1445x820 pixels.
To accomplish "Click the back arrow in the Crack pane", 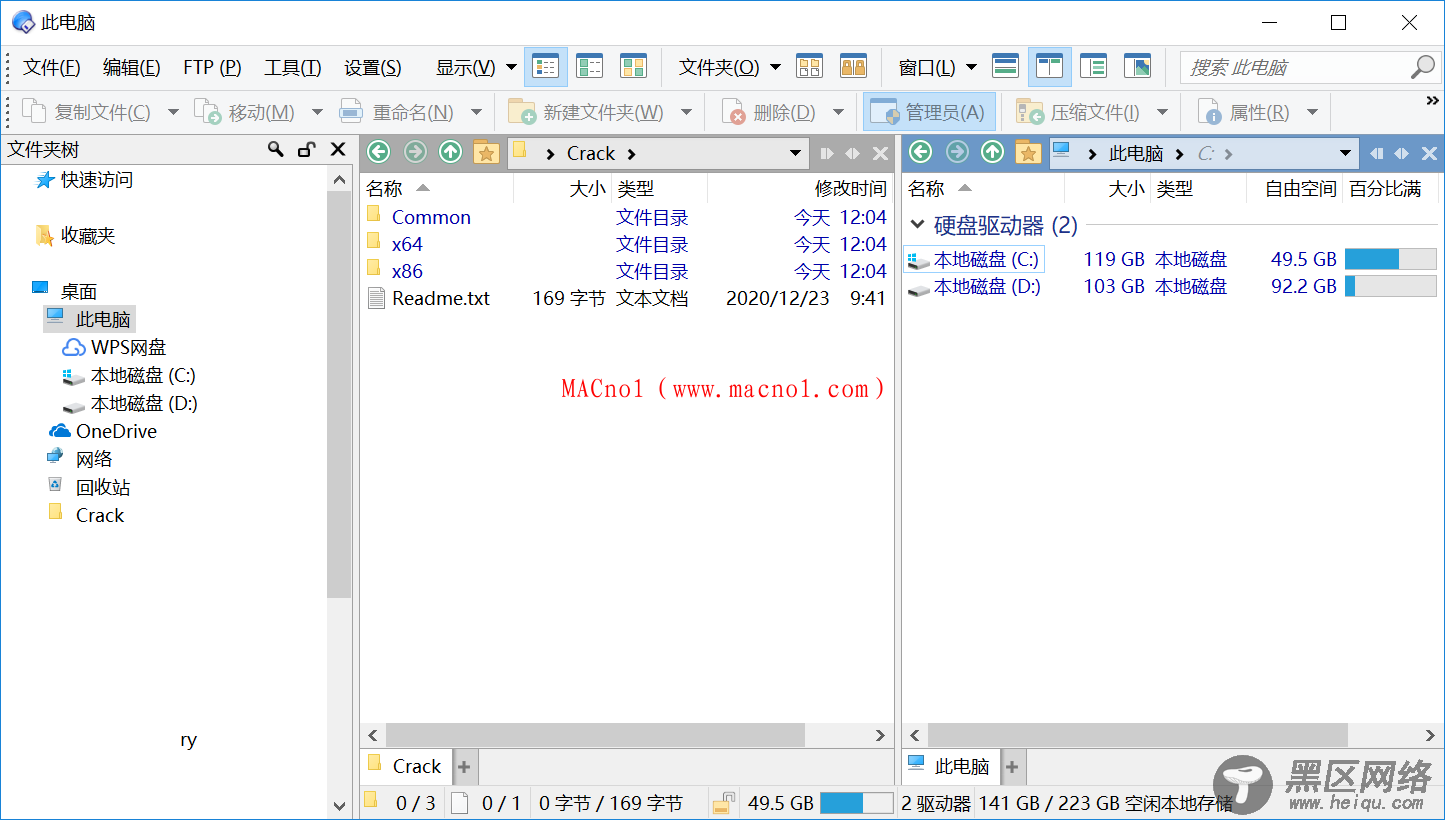I will coord(378,153).
